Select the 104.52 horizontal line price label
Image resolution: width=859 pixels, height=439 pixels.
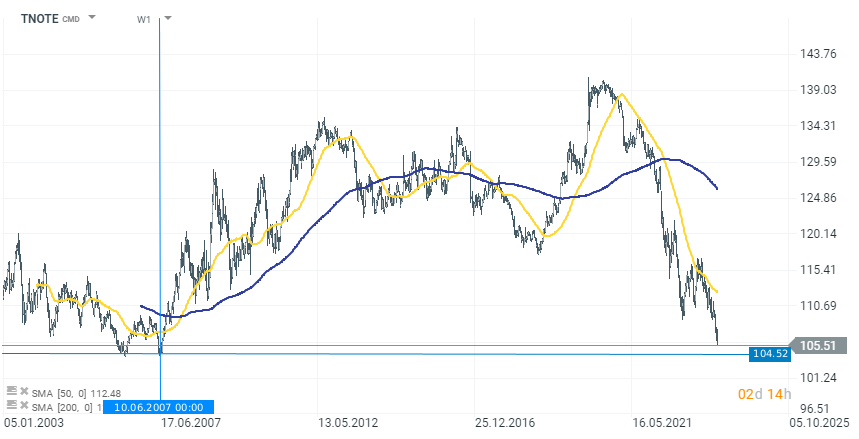(x=770, y=354)
